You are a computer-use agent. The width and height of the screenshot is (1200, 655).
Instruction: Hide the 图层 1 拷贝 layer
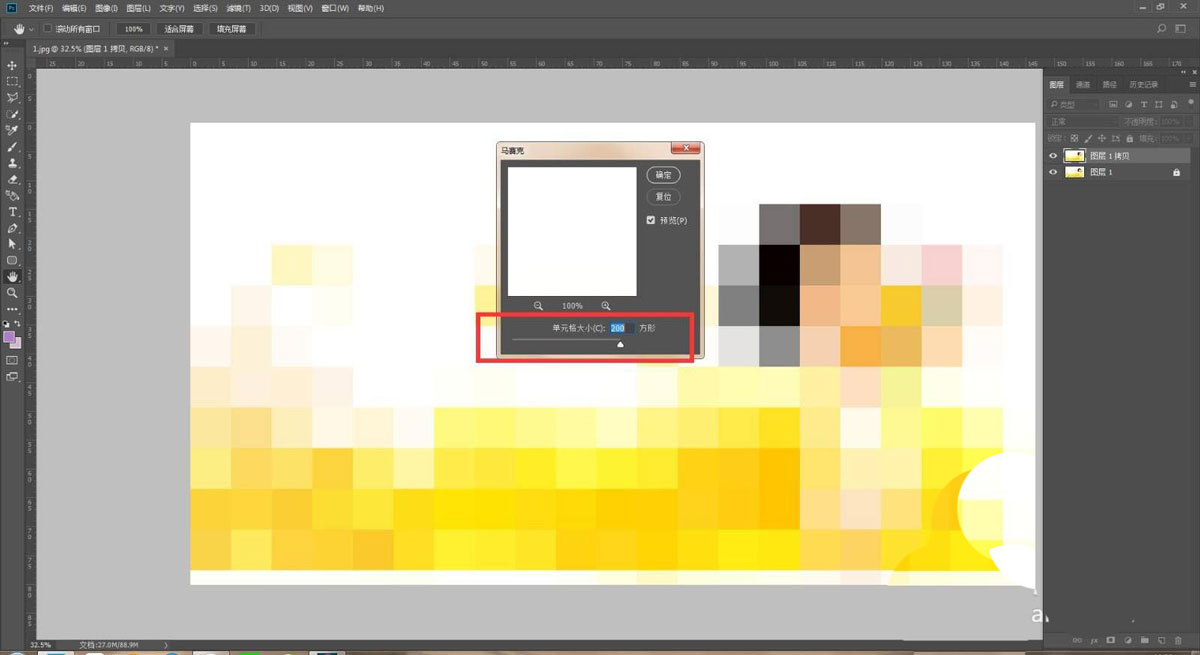(x=1052, y=156)
